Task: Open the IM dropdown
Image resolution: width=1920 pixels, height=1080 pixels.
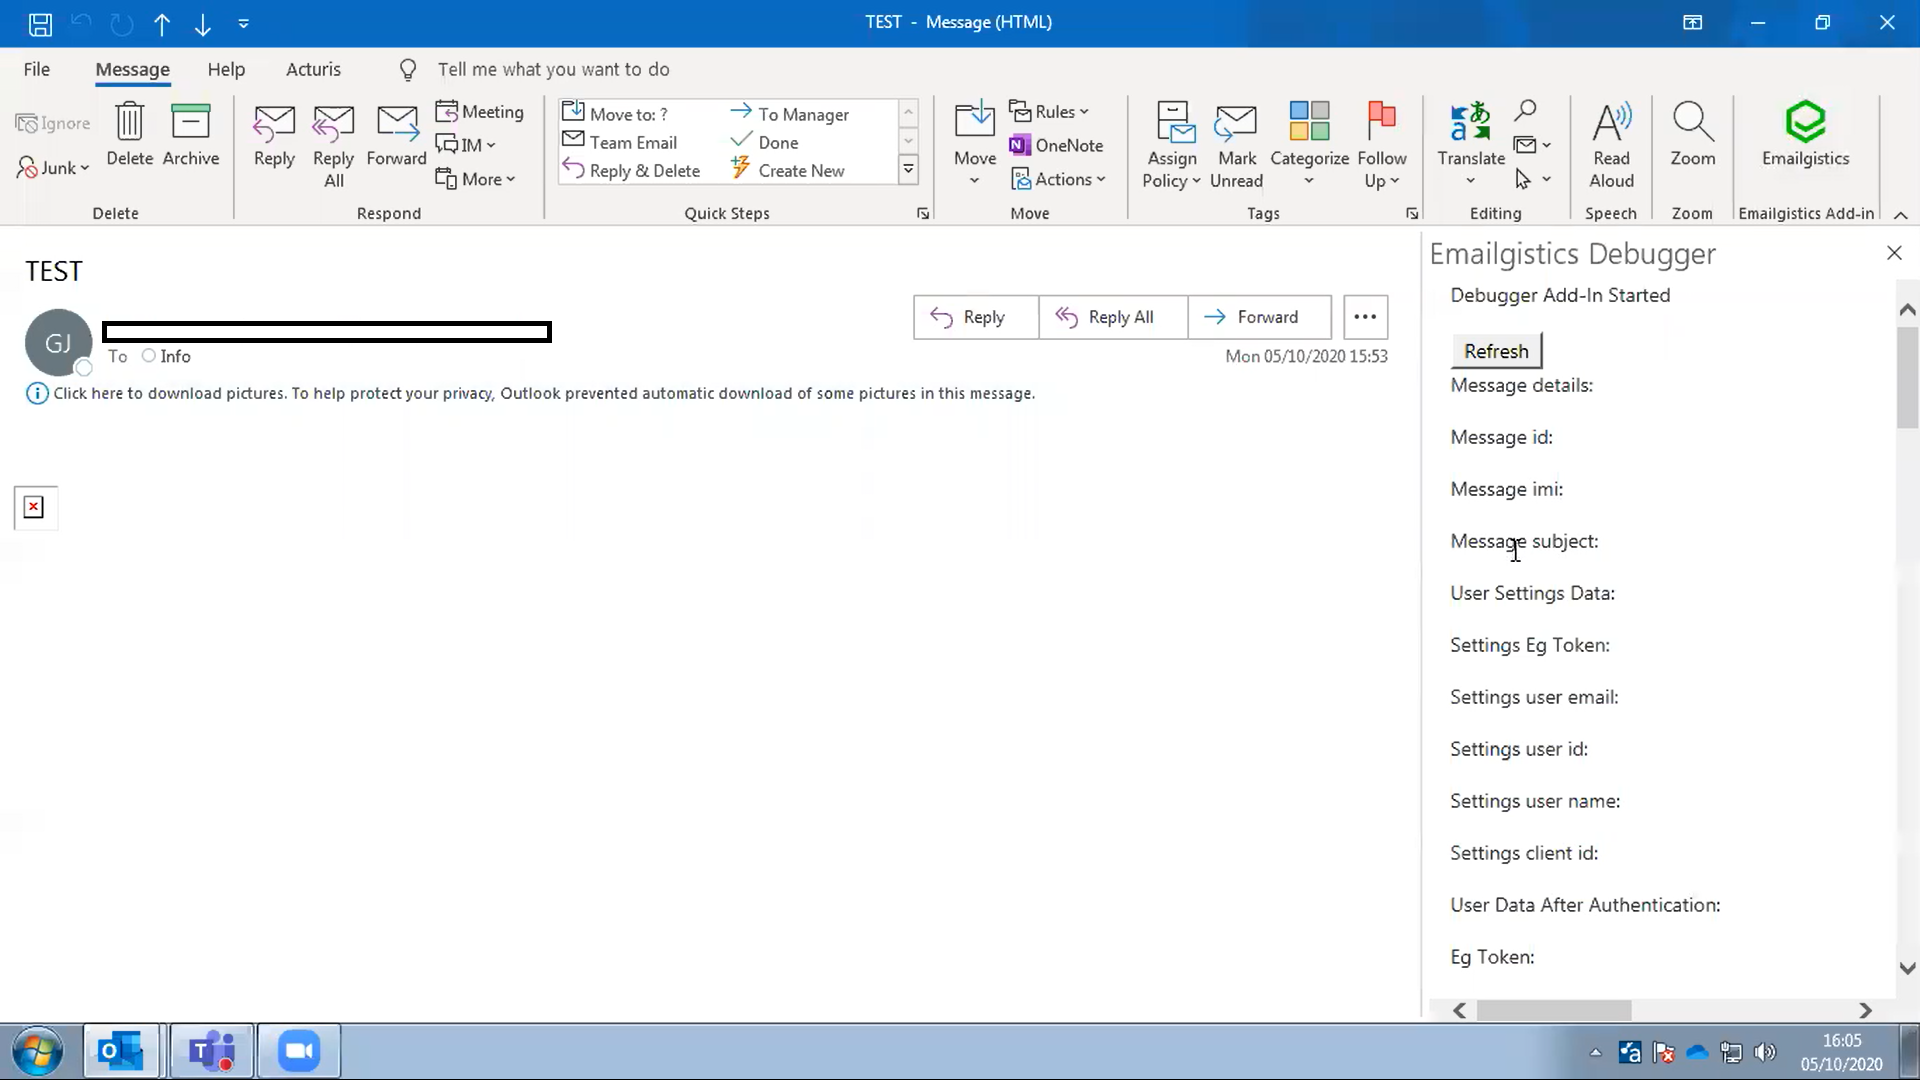Action: point(466,145)
